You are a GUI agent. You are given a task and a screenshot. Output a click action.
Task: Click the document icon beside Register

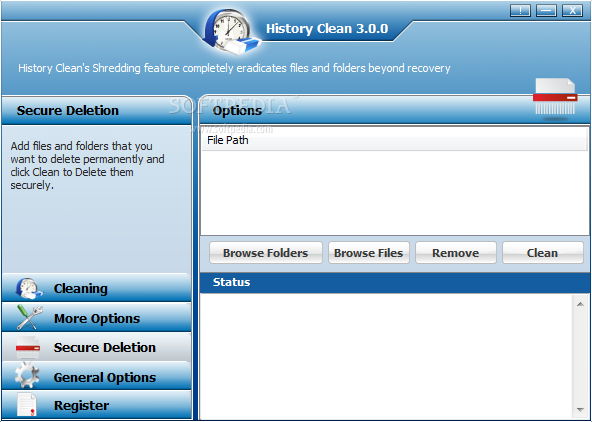[x=28, y=405]
